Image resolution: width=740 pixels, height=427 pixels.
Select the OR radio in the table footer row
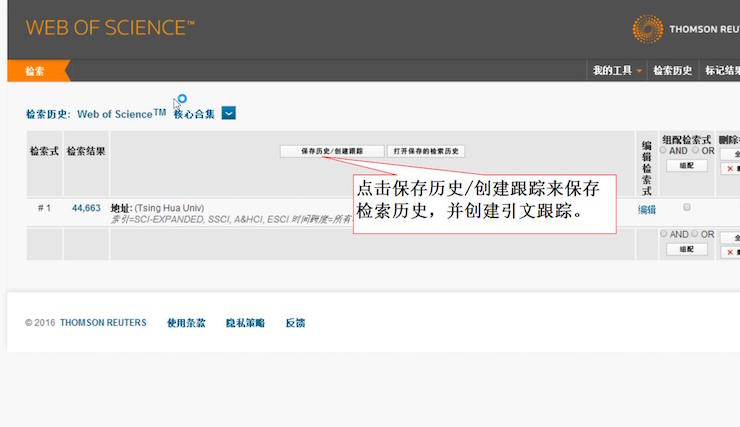pyautogui.click(x=695, y=234)
